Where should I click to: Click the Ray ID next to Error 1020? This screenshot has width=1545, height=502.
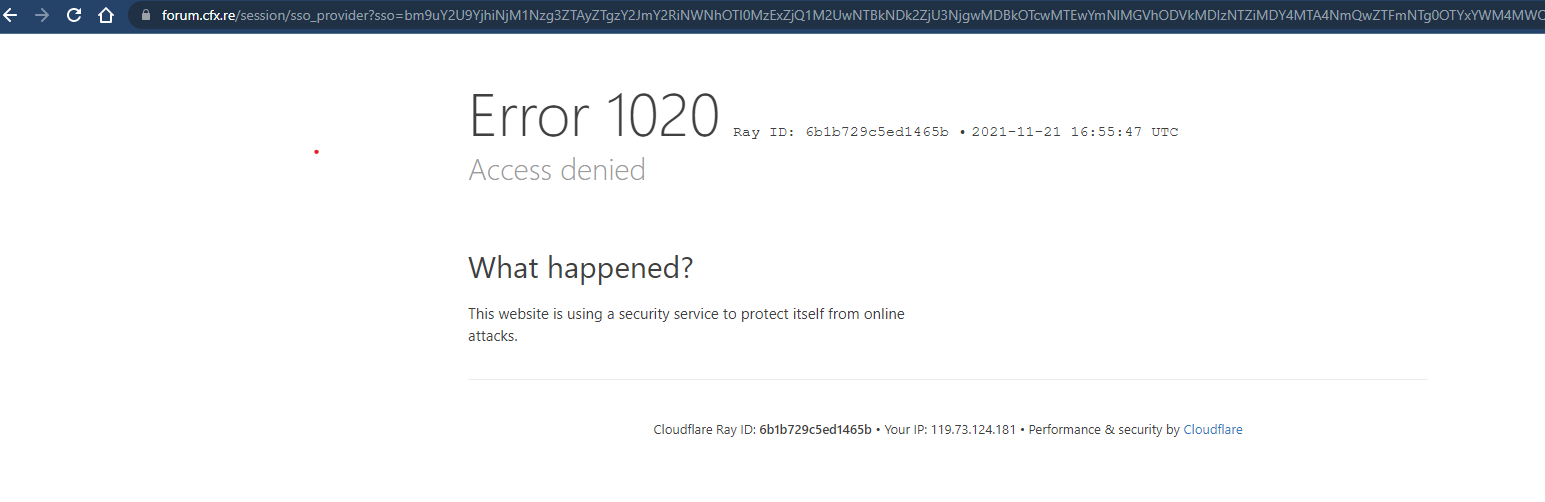[x=840, y=132]
